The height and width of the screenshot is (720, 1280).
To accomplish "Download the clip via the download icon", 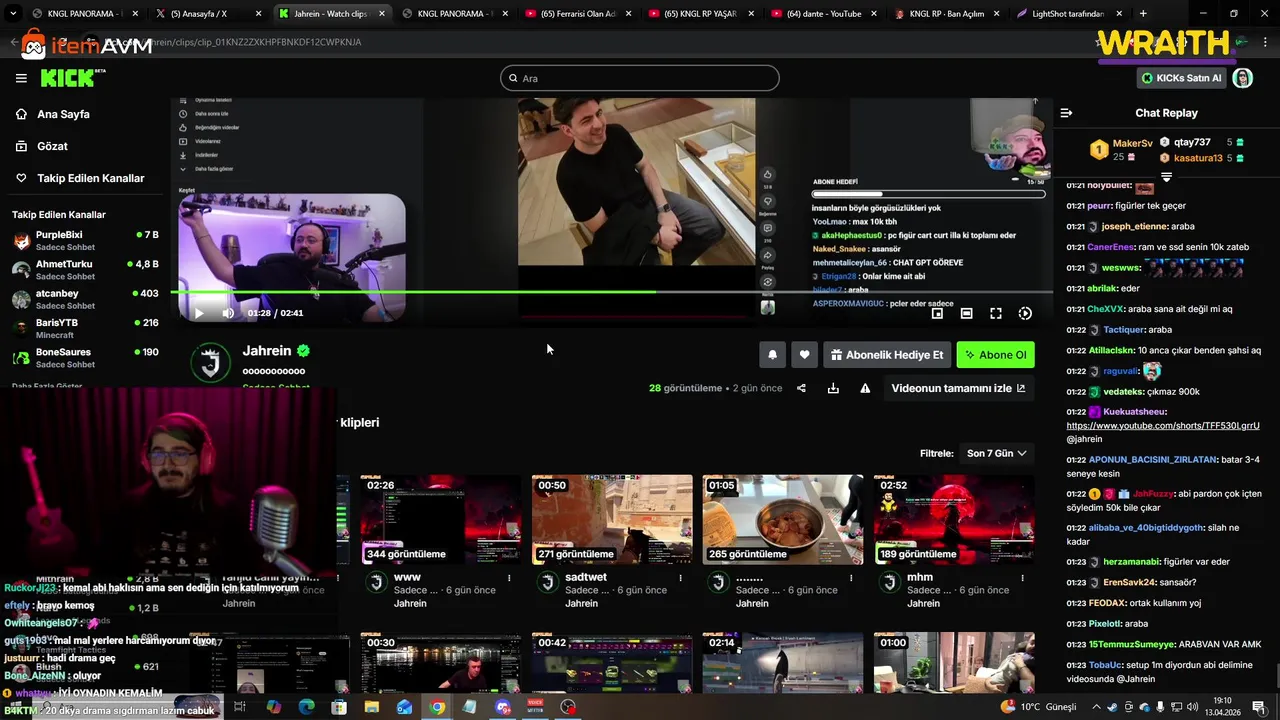I will 833,388.
